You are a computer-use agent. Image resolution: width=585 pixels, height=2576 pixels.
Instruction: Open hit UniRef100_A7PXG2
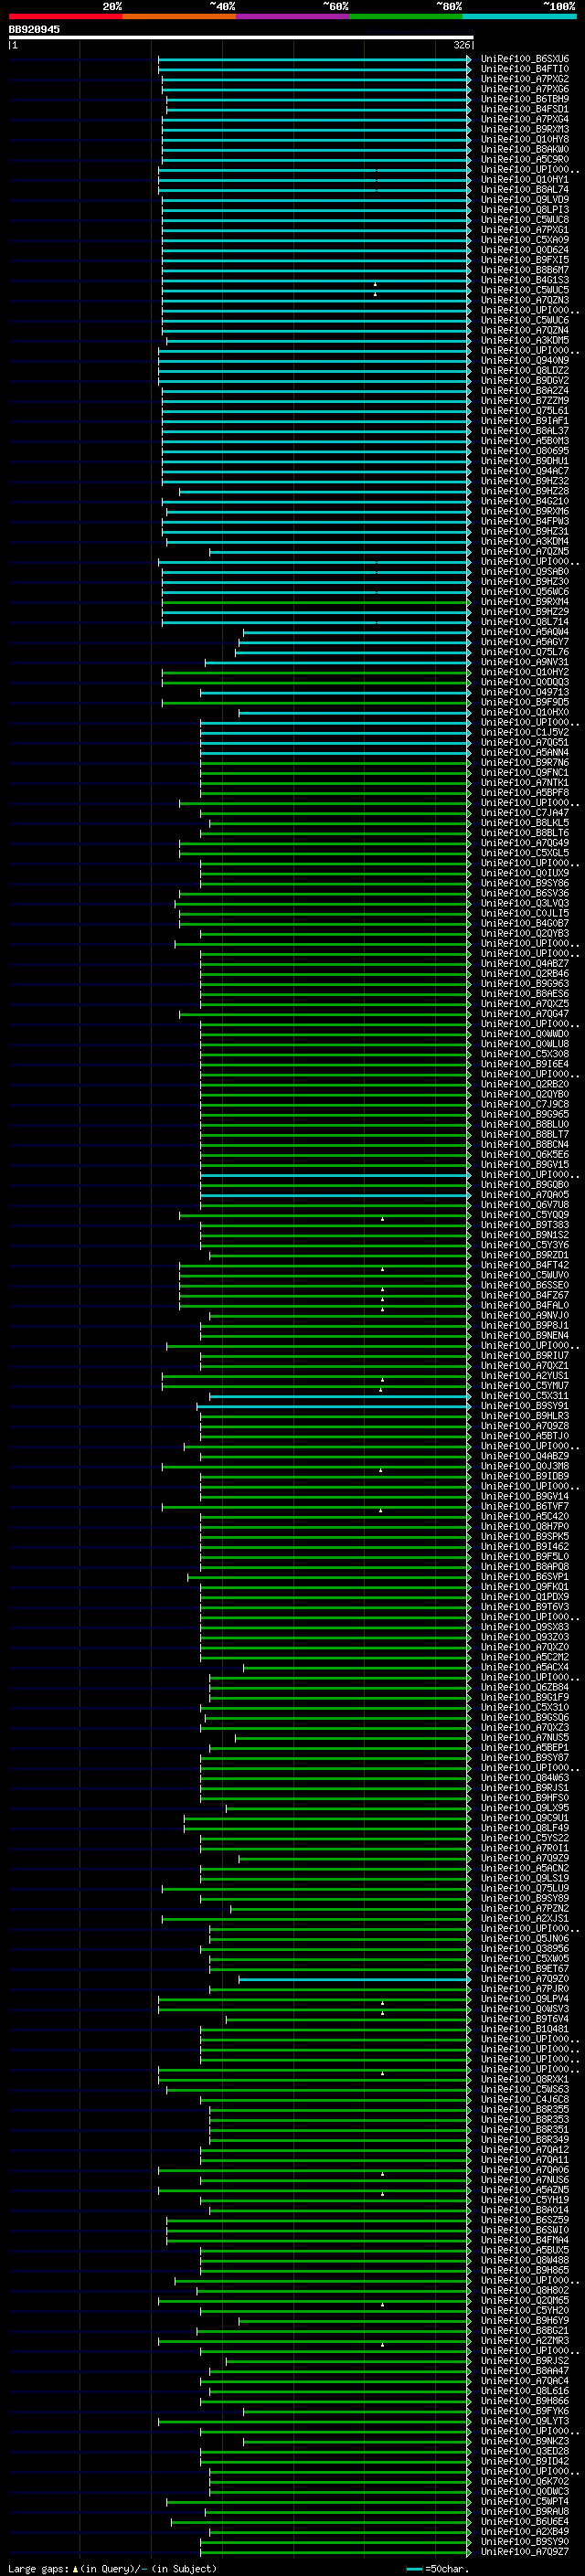525,79
